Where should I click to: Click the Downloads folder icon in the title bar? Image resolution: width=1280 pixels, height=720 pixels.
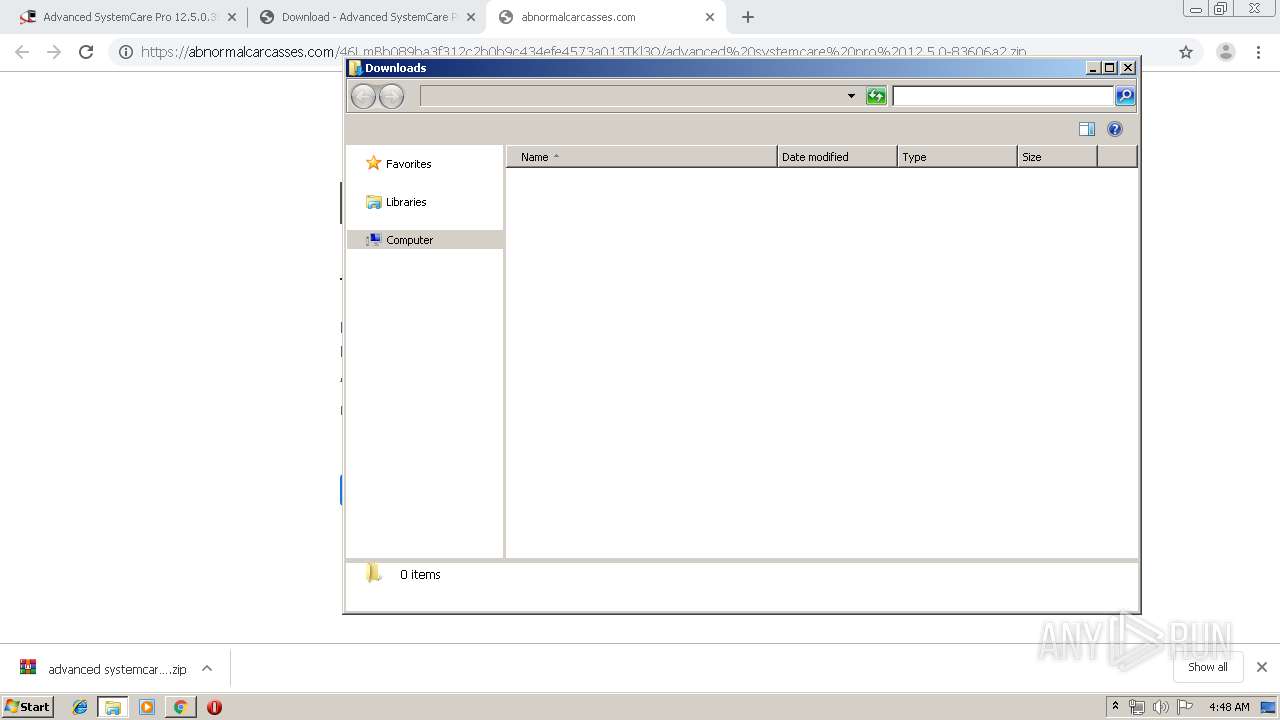point(355,68)
